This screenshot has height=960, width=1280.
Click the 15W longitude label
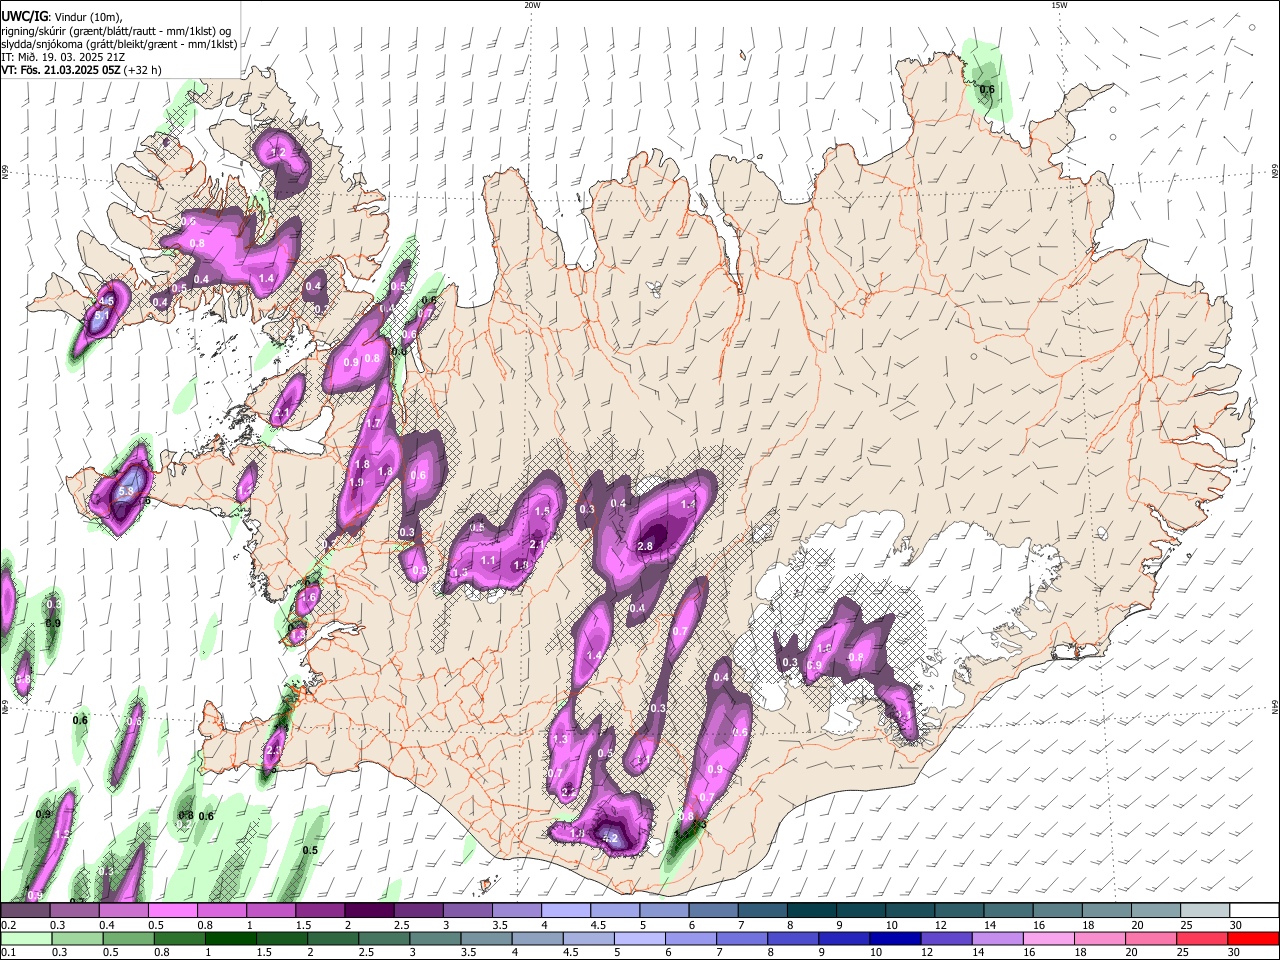1059,5
